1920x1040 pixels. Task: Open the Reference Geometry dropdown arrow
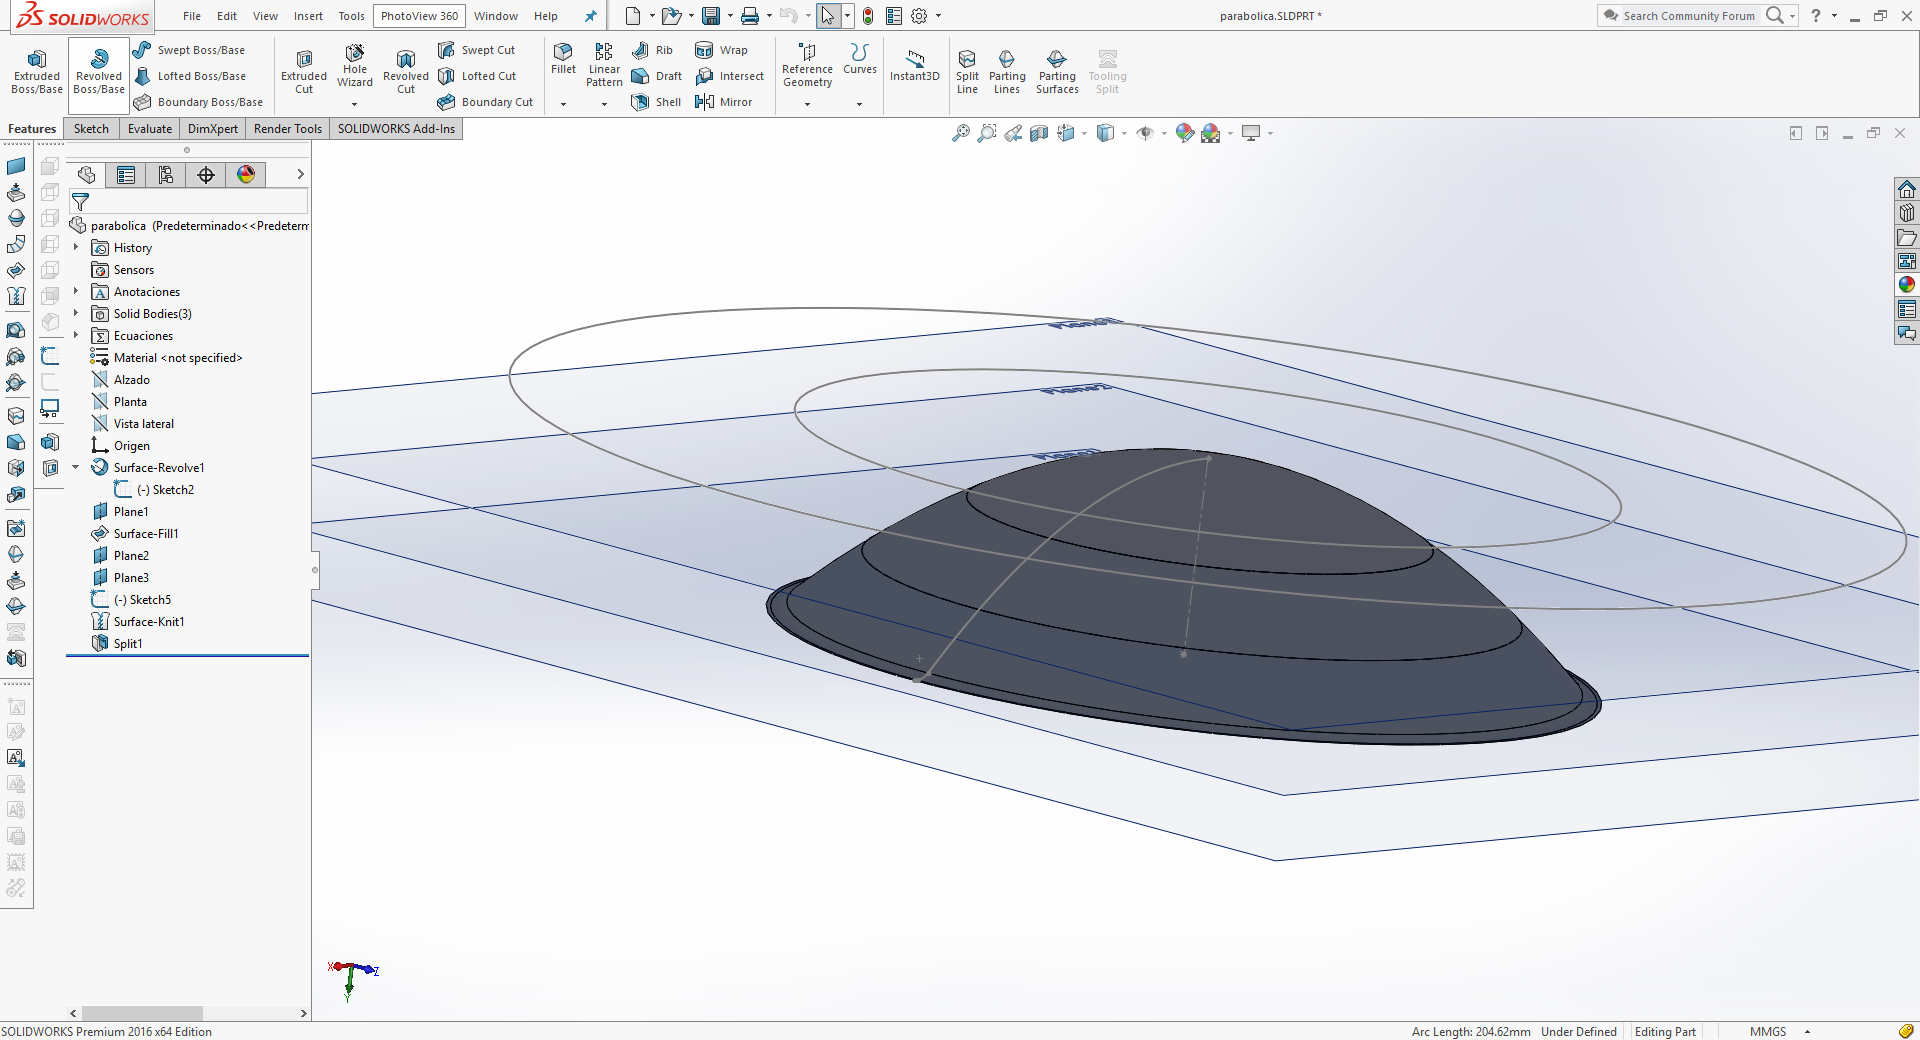click(807, 104)
